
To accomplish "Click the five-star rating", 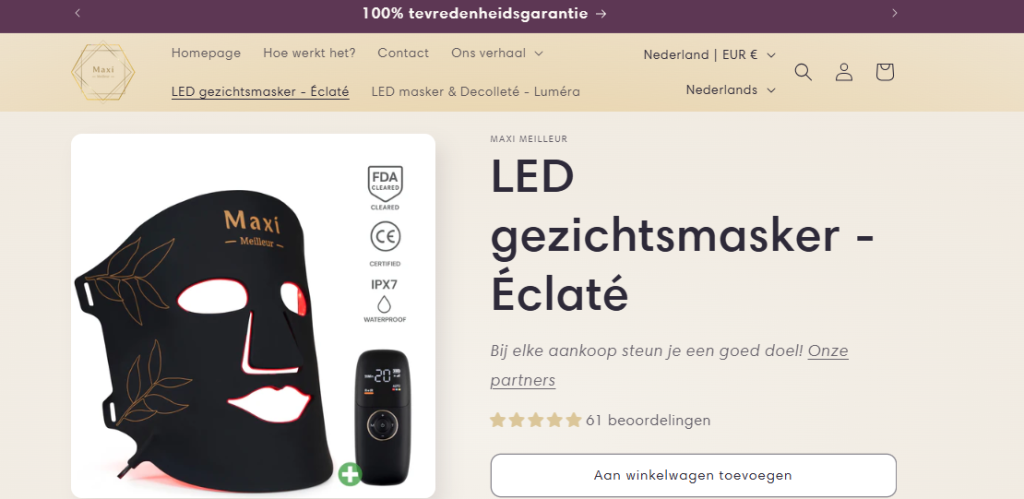I will tap(536, 420).
